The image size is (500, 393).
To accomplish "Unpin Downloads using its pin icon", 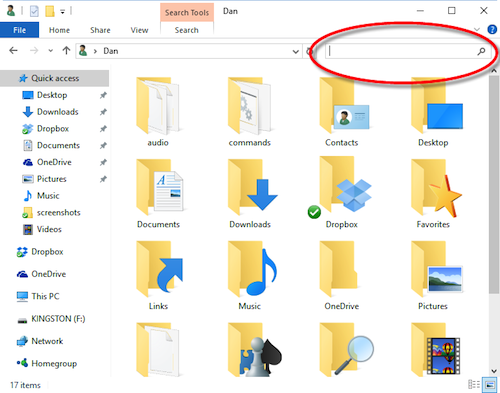I will click(x=103, y=112).
